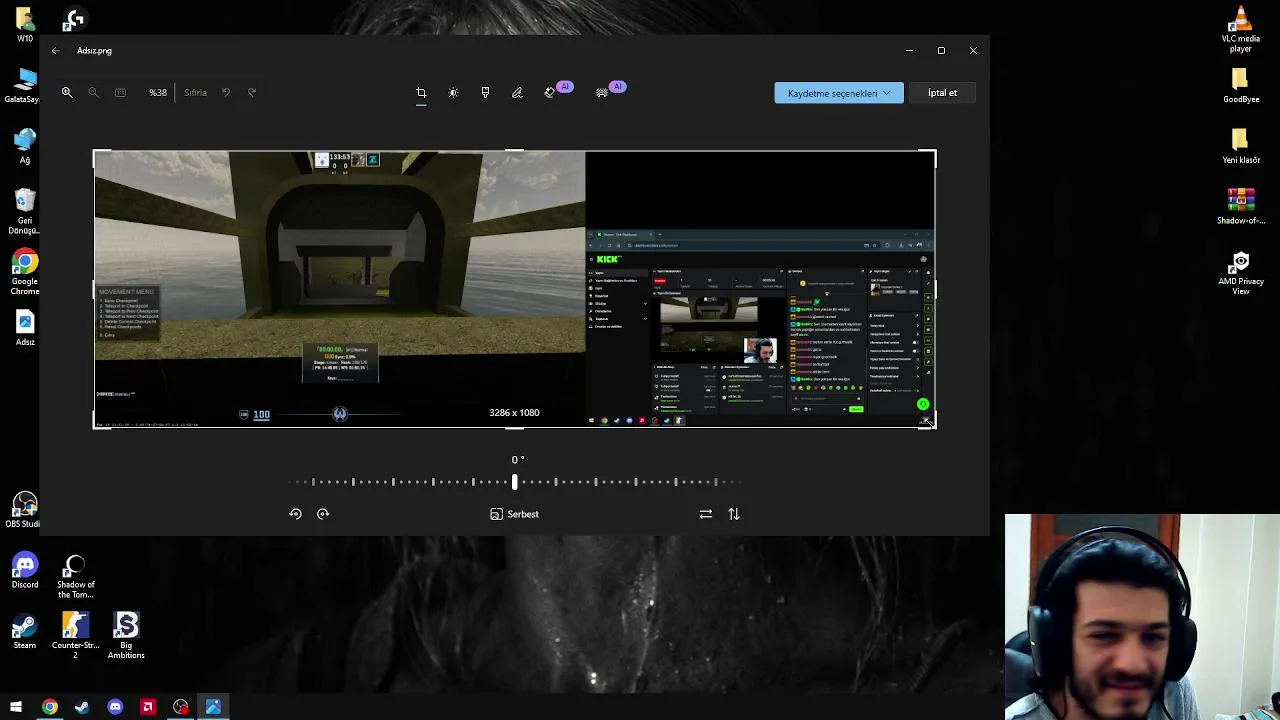The width and height of the screenshot is (1280, 720).
Task: Switch to Photos app in the taskbar
Action: click(213, 707)
